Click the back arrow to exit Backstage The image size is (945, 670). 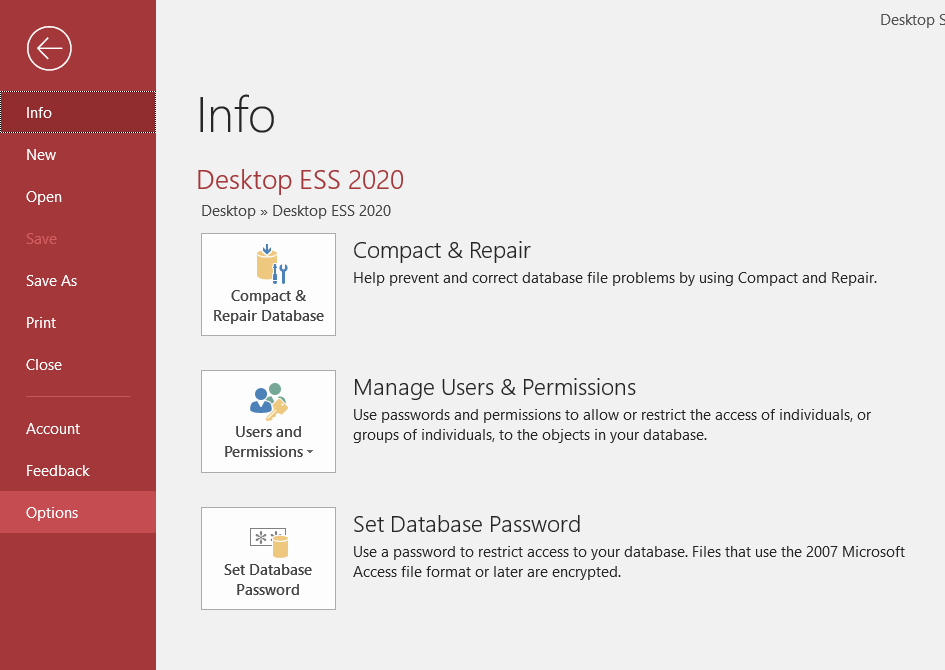49,48
